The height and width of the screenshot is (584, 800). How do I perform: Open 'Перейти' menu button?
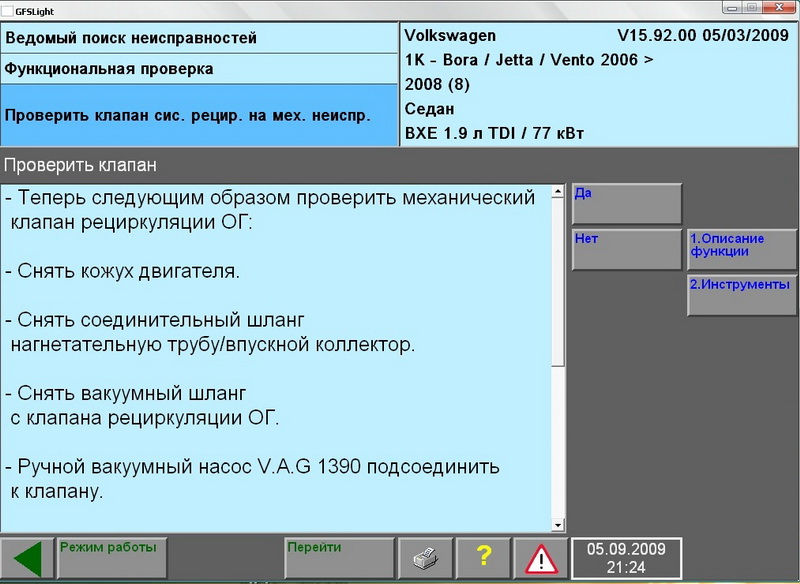[x=340, y=558]
